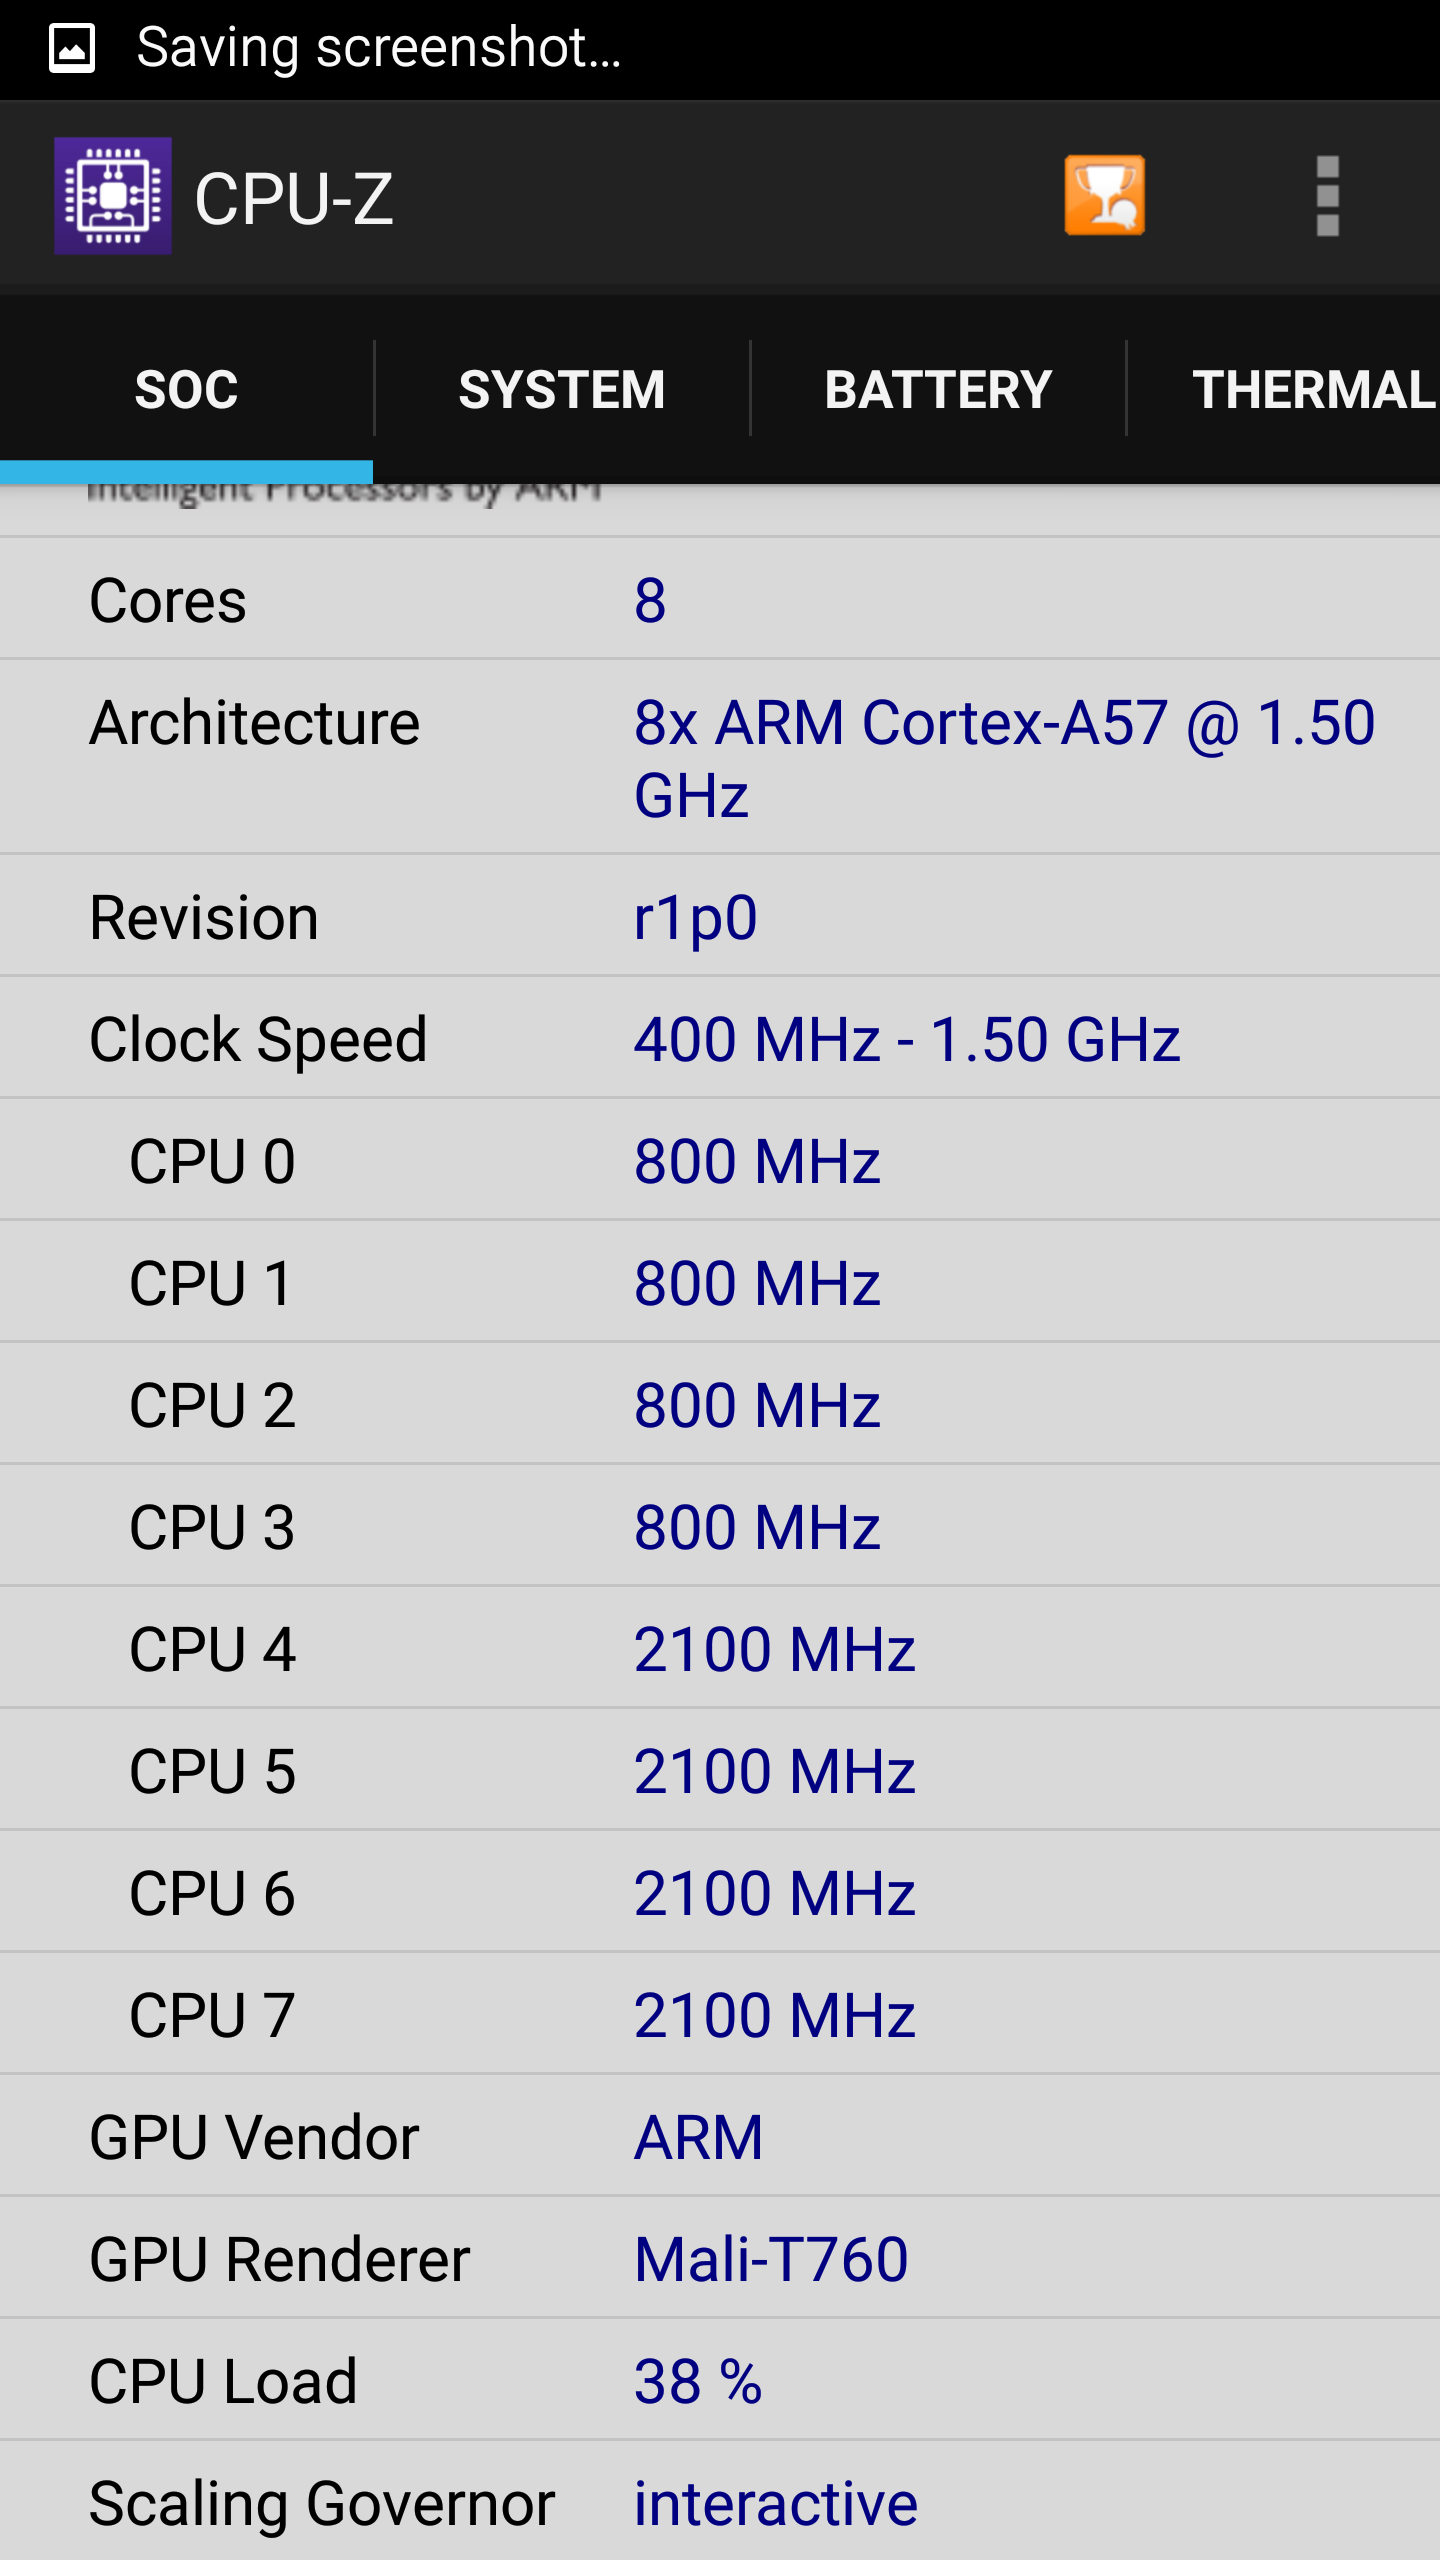Select the CPU 7 row
This screenshot has height=2560, width=1440.
720,2015
